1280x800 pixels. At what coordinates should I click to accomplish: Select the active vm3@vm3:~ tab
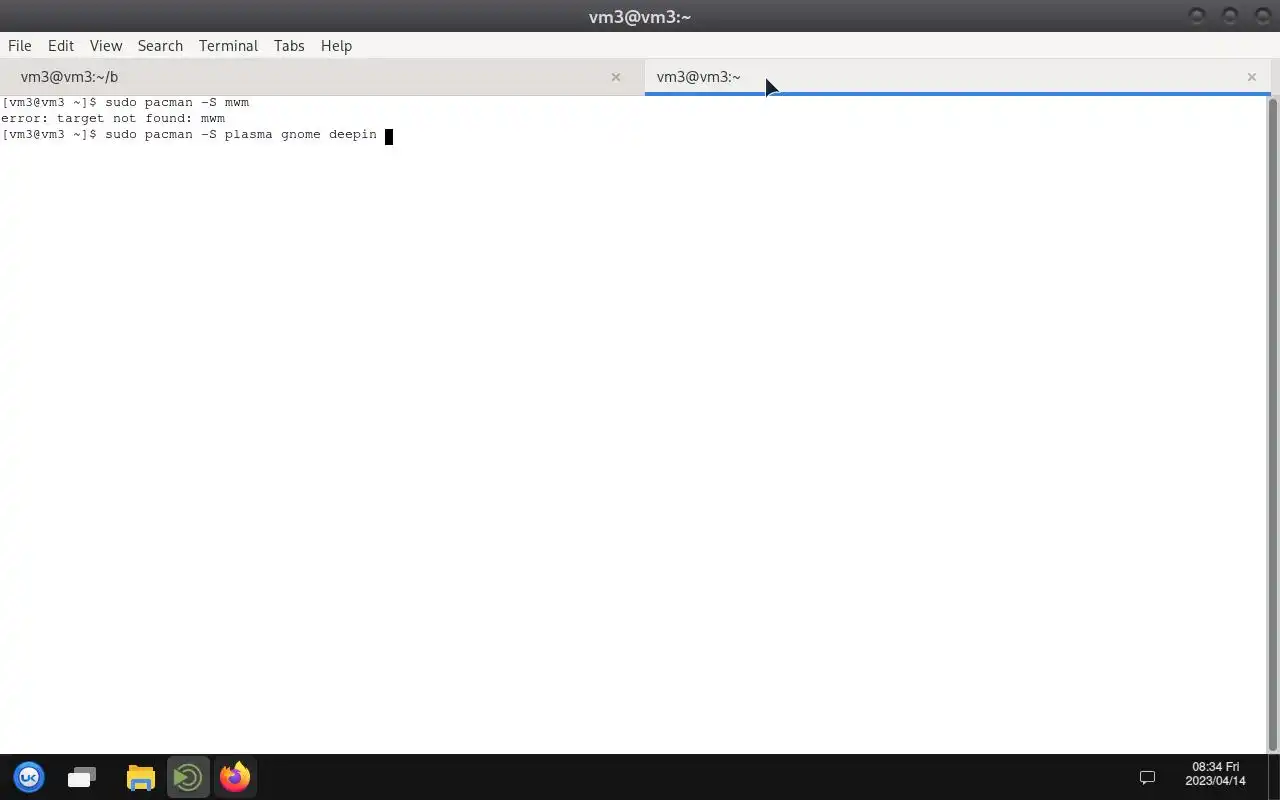point(957,77)
